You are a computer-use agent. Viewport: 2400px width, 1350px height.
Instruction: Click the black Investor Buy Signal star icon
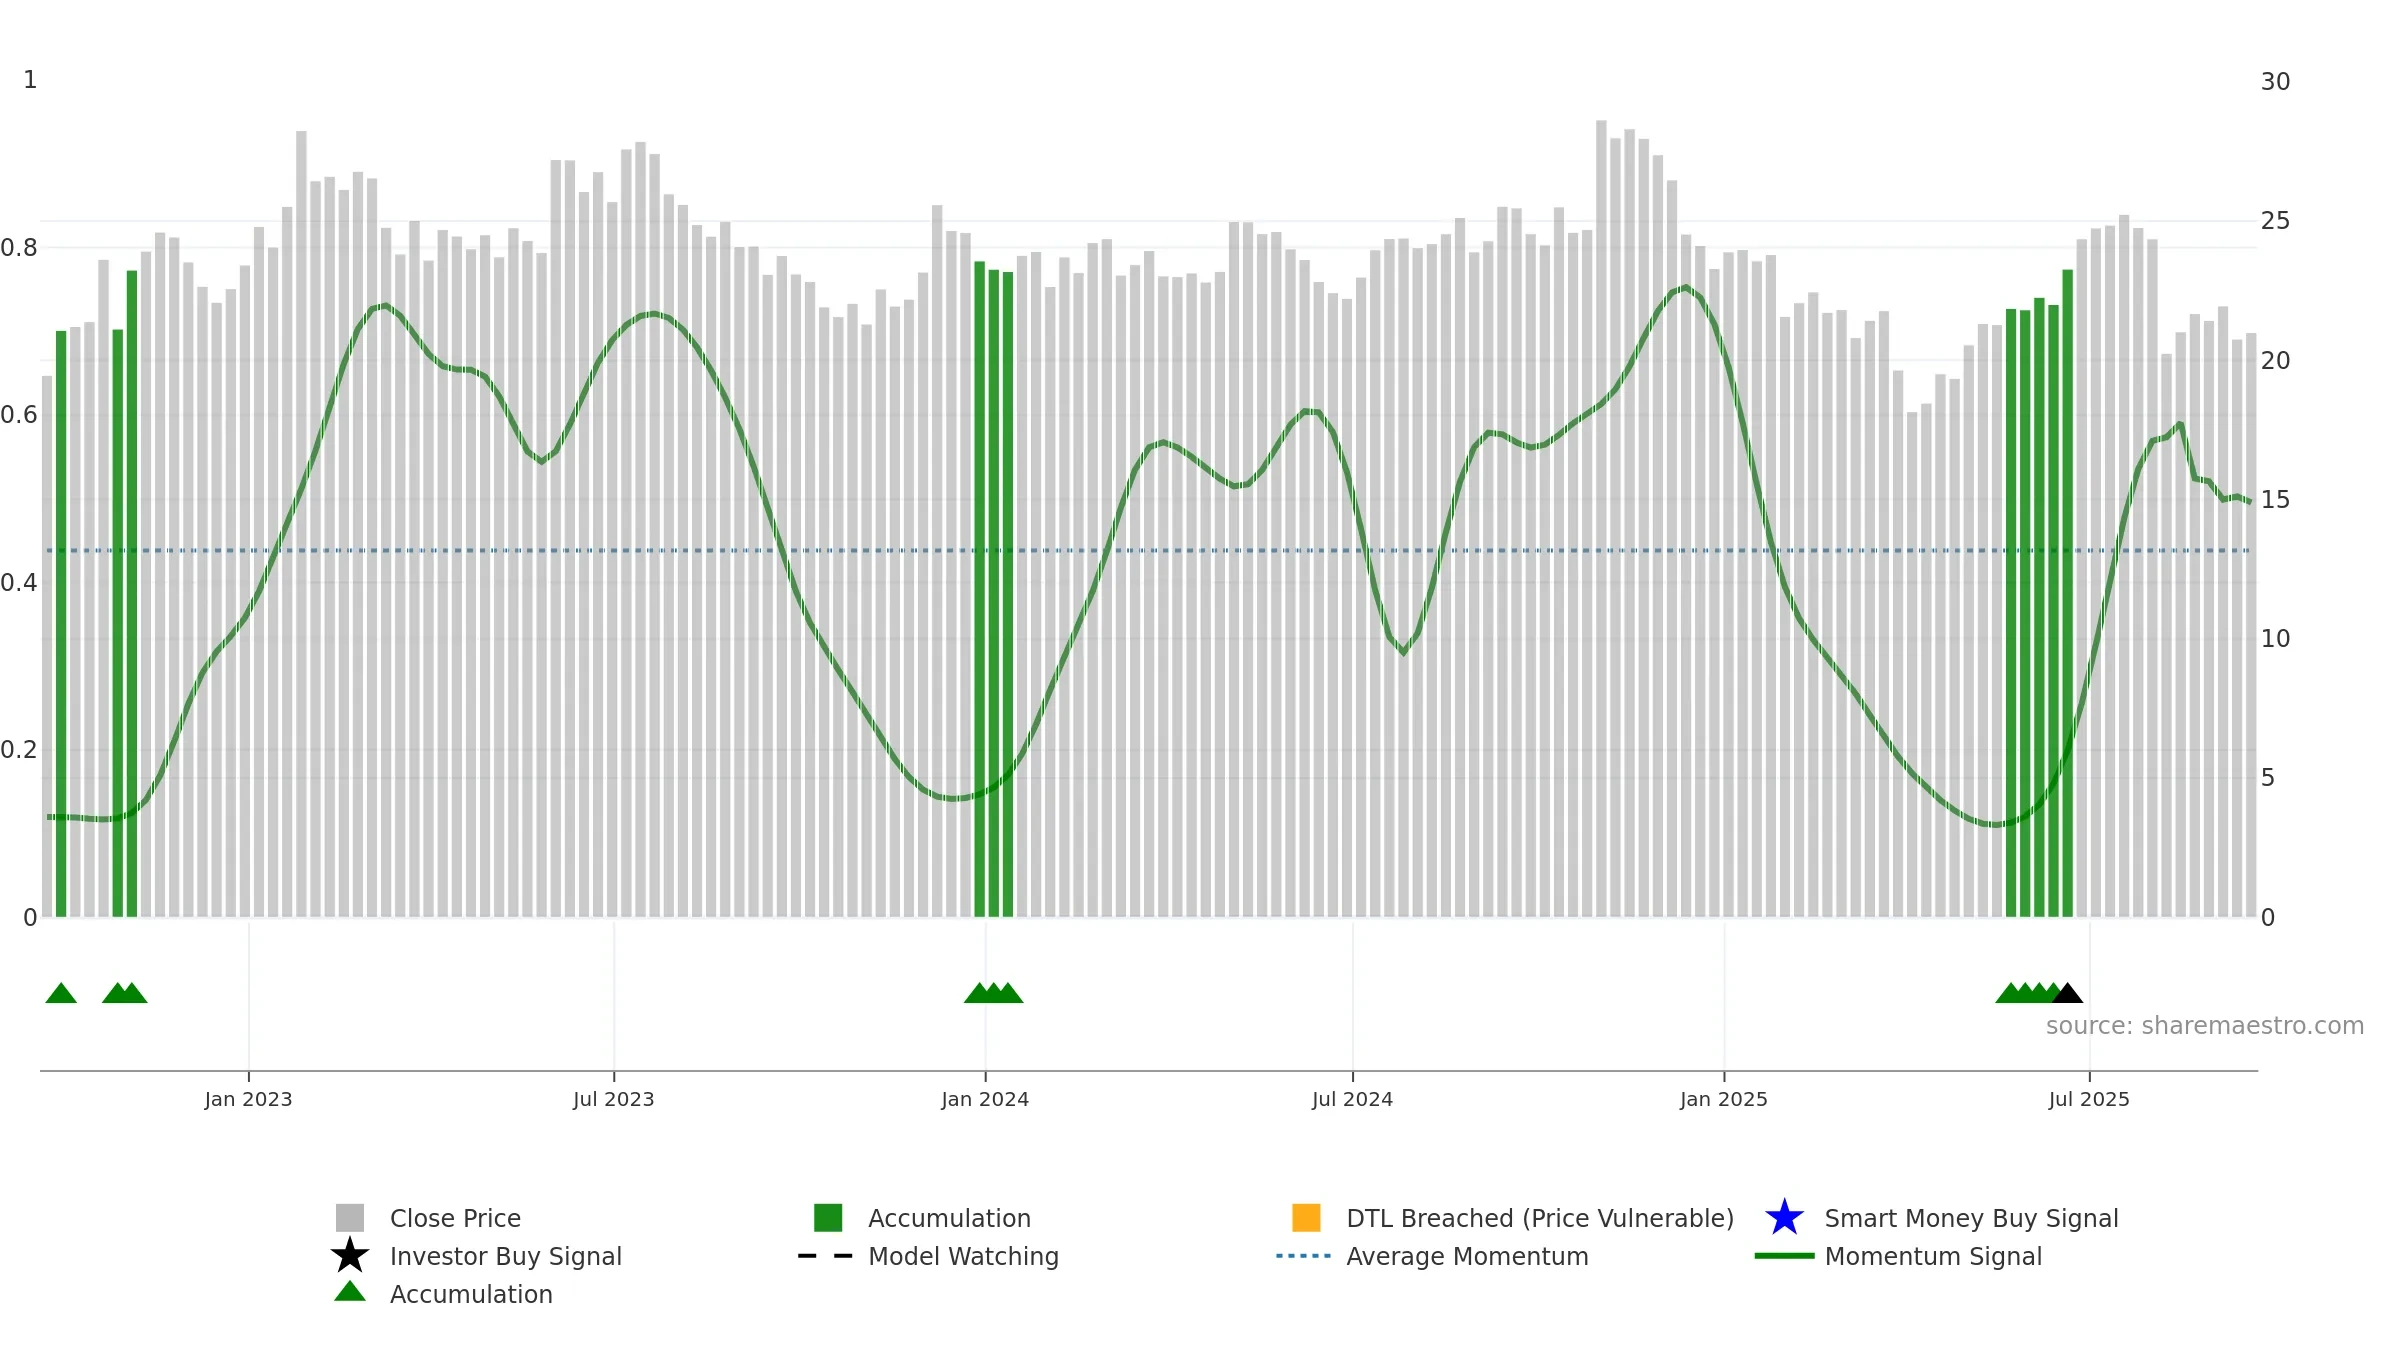pos(350,1255)
